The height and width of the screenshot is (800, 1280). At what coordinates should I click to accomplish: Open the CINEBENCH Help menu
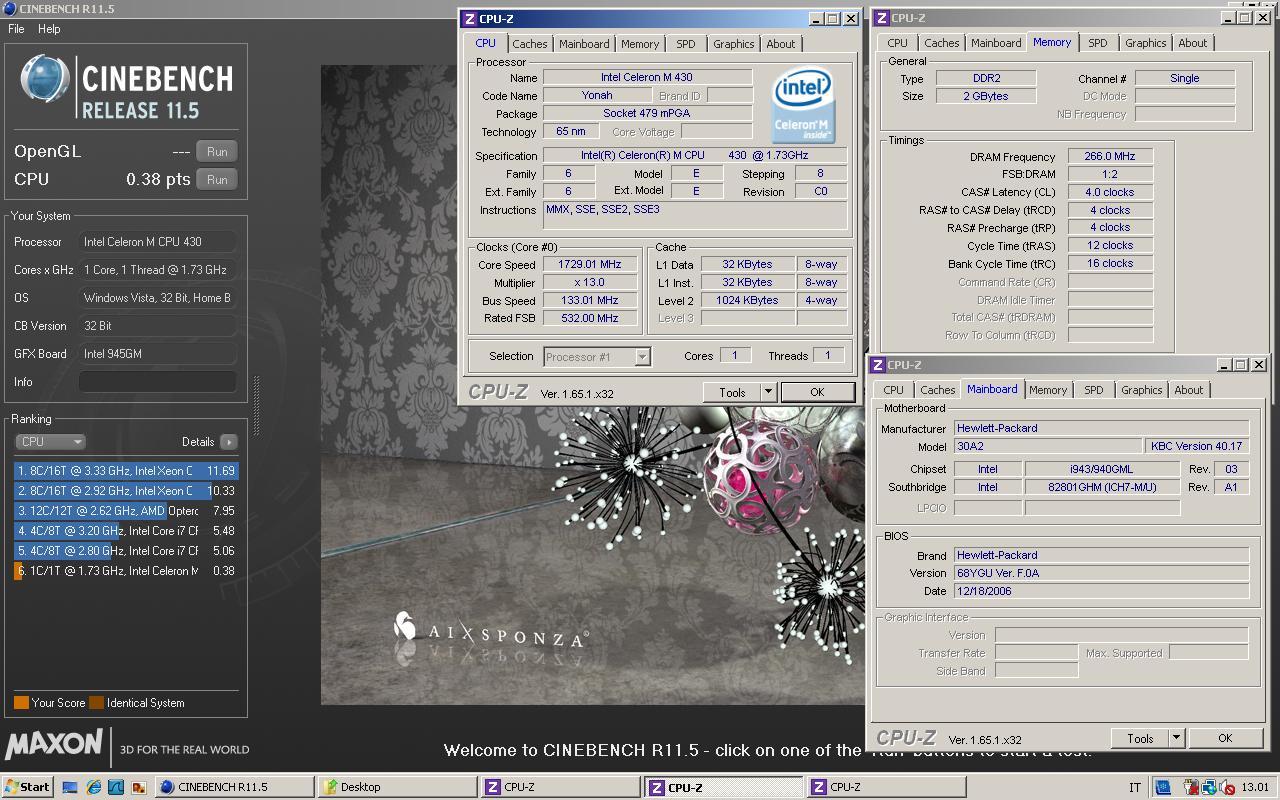pyautogui.click(x=49, y=29)
